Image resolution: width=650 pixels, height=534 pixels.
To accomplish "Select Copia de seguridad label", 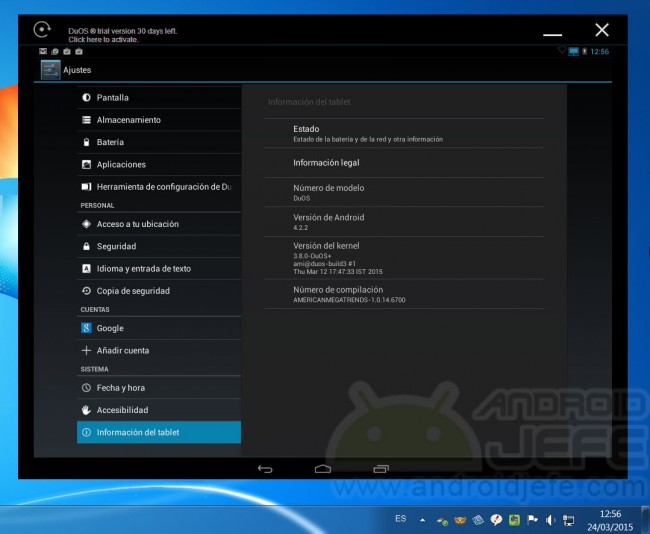I will tap(133, 291).
